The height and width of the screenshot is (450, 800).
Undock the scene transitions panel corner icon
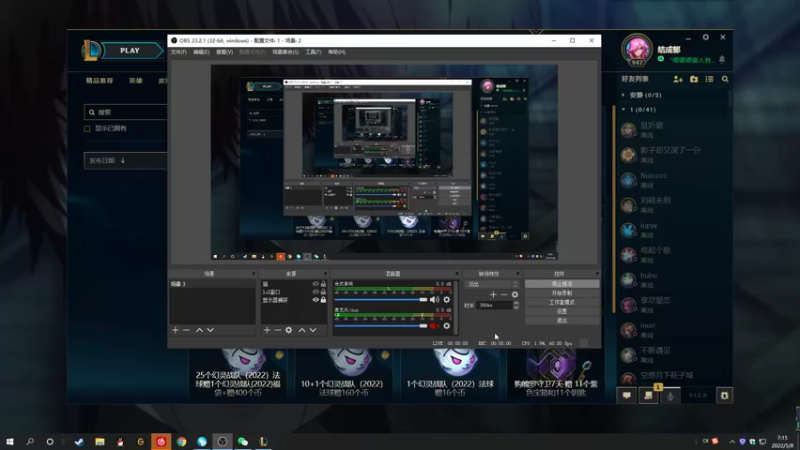[517, 274]
